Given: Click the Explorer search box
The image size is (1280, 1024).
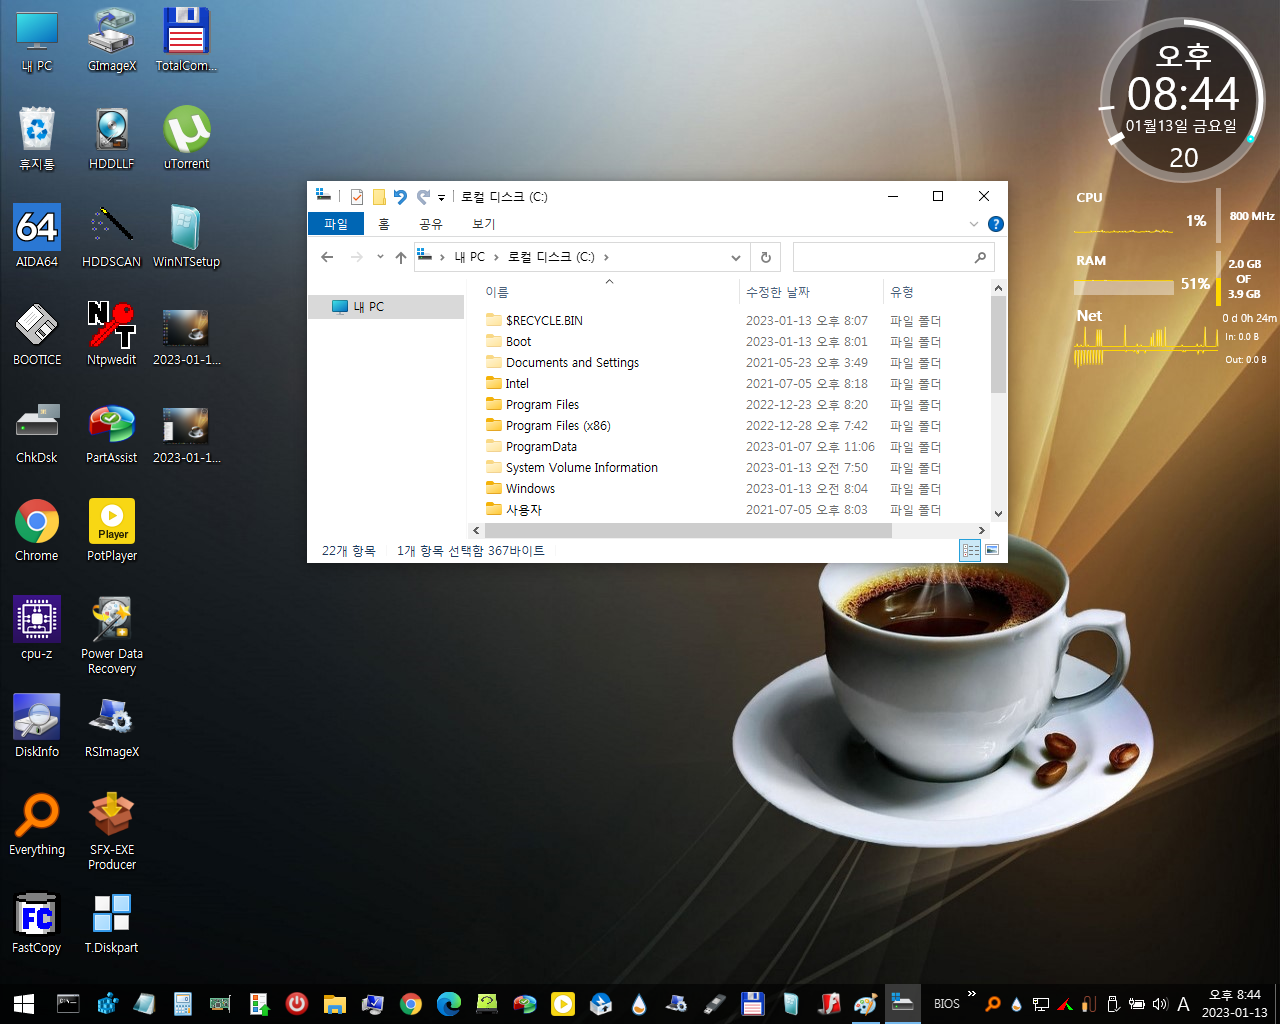Looking at the screenshot, I should [893, 257].
